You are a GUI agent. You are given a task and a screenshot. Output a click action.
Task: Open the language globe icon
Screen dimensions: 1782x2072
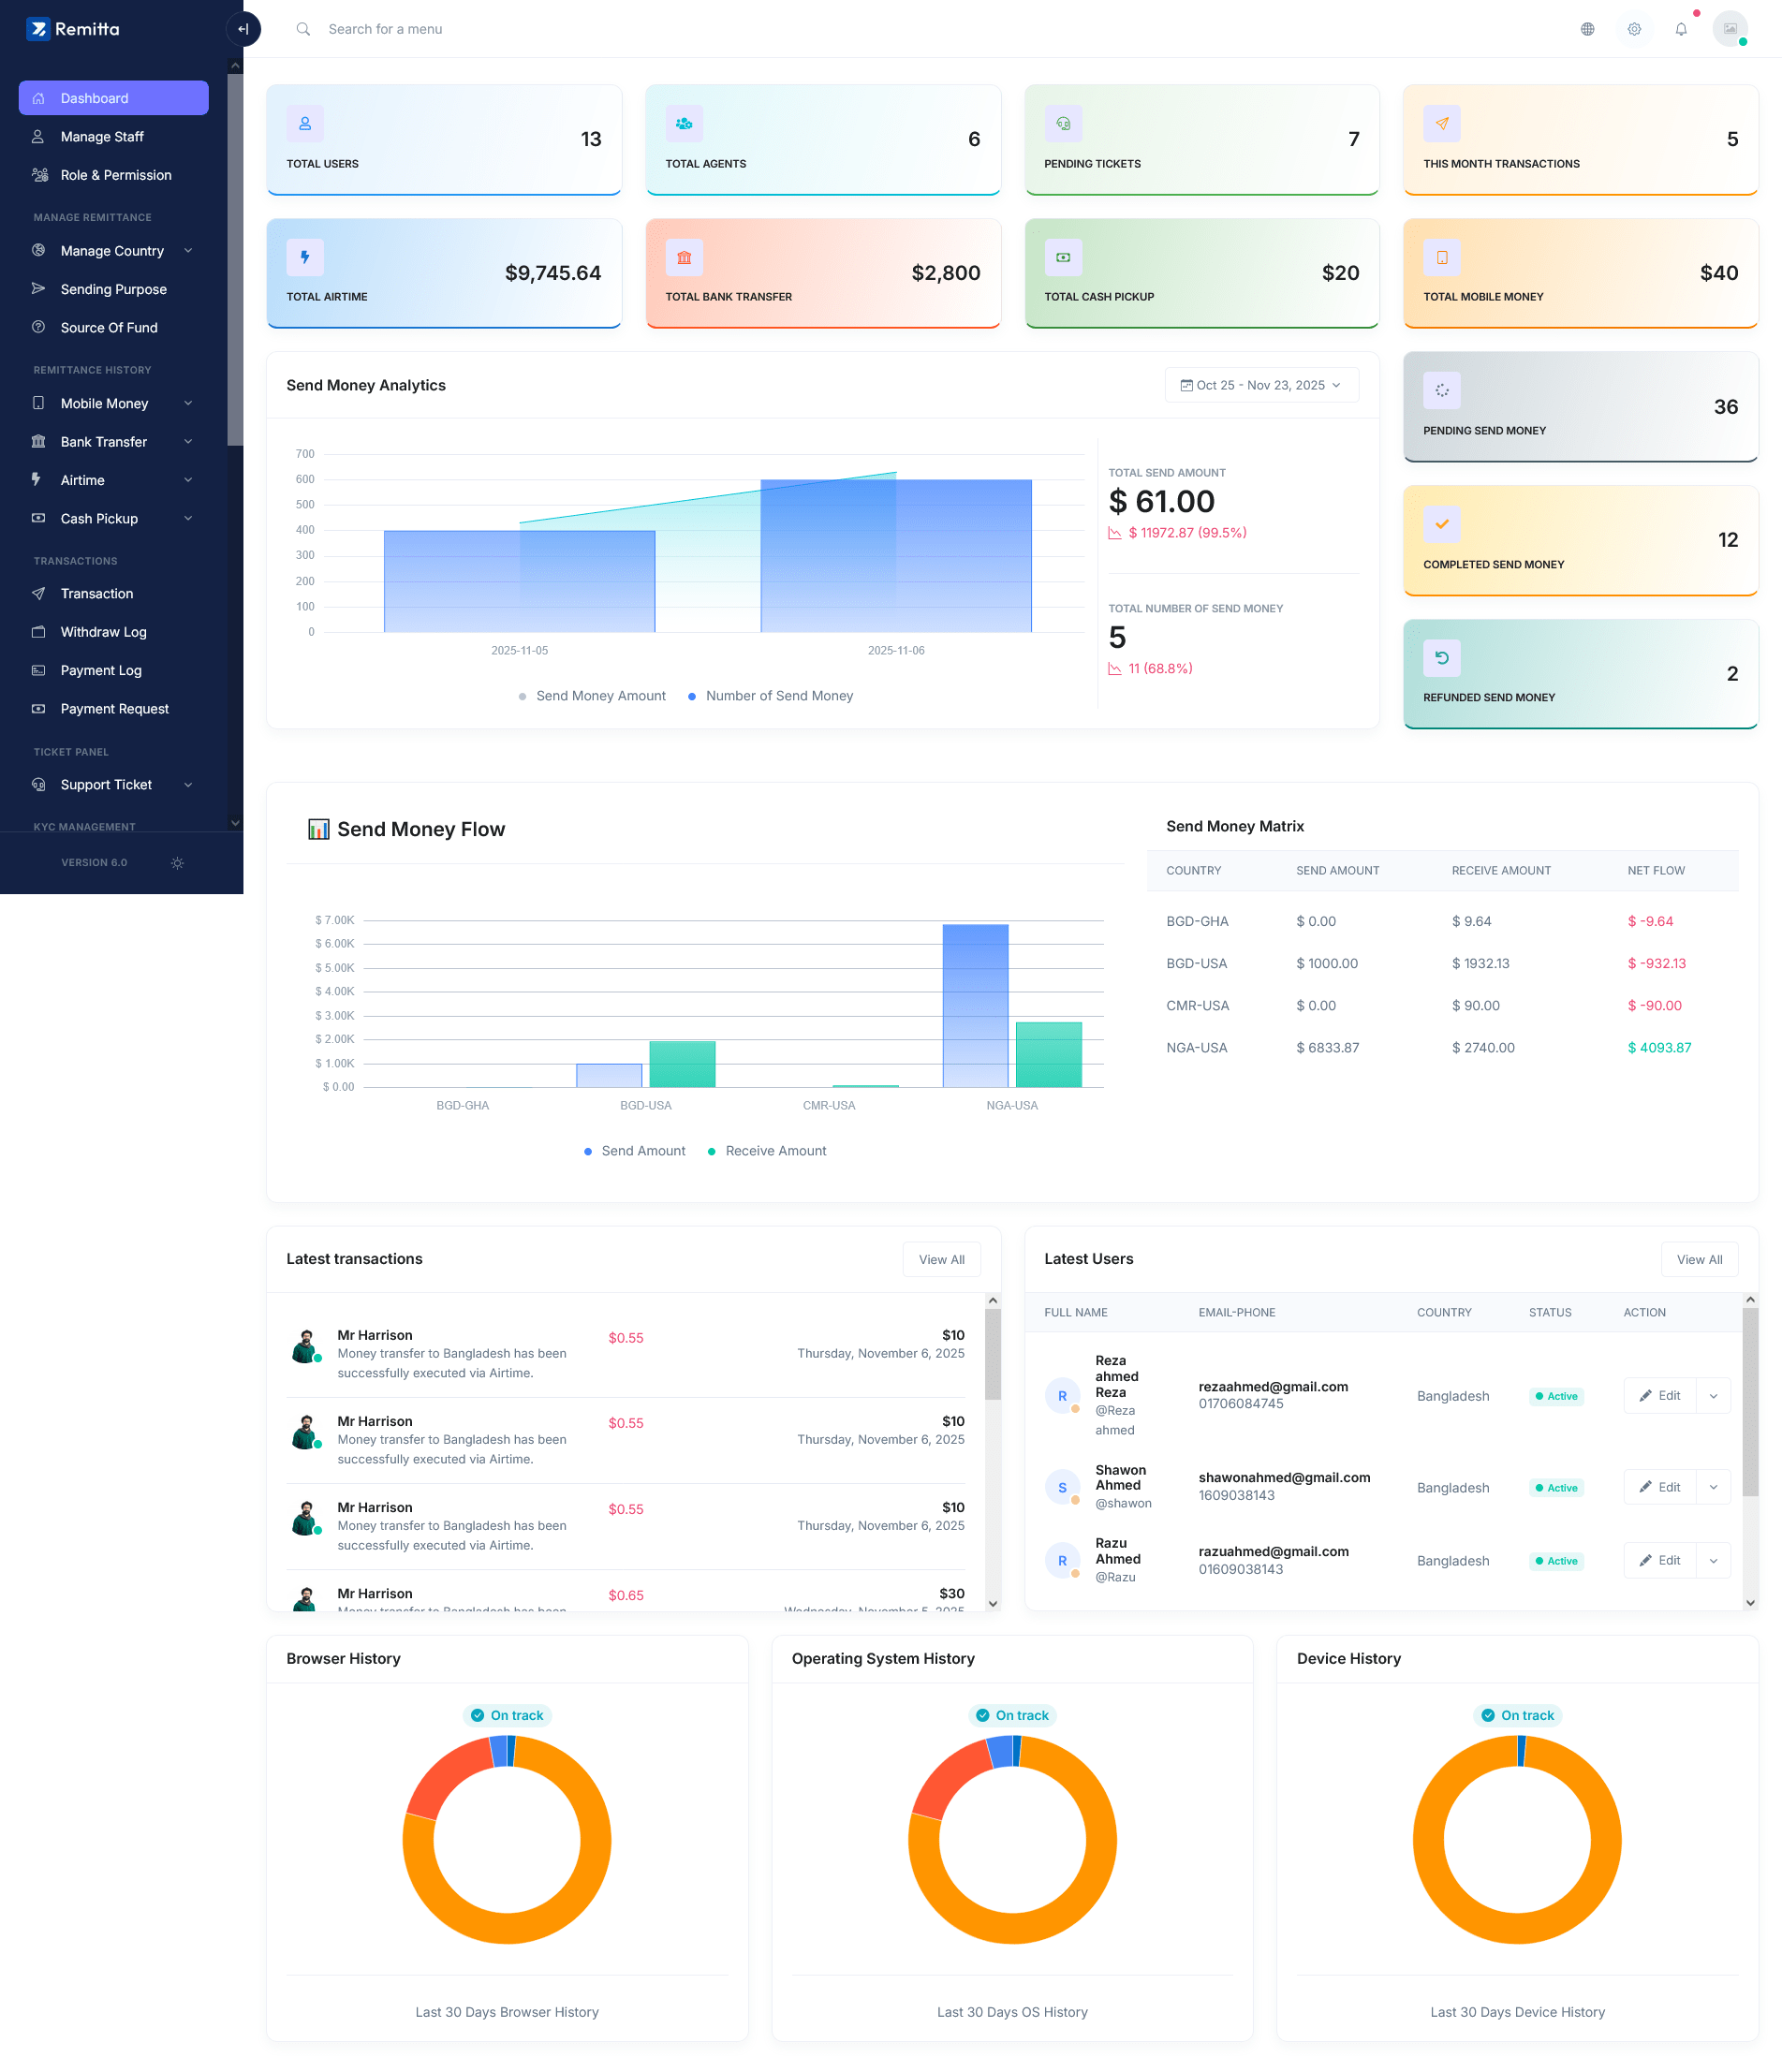pos(1587,29)
